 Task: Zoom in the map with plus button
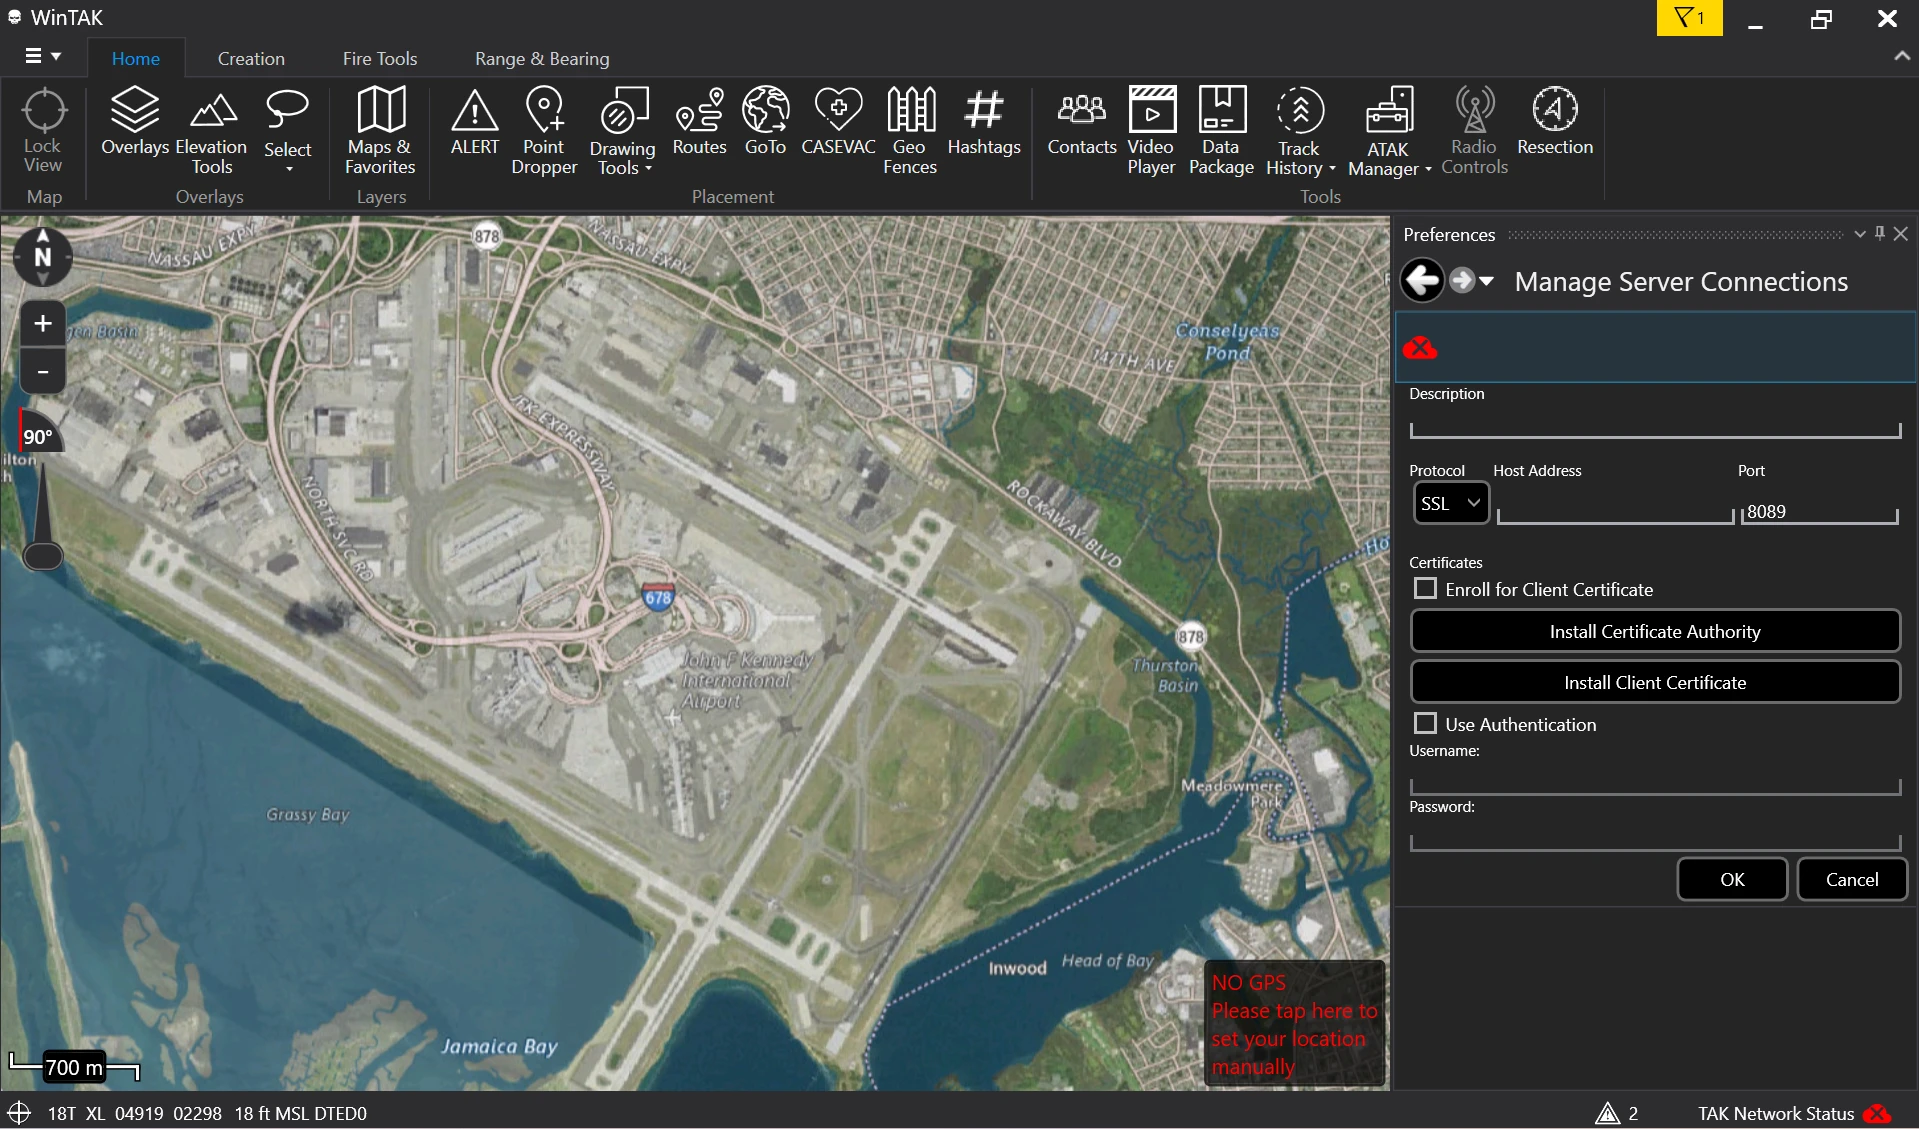[x=43, y=323]
